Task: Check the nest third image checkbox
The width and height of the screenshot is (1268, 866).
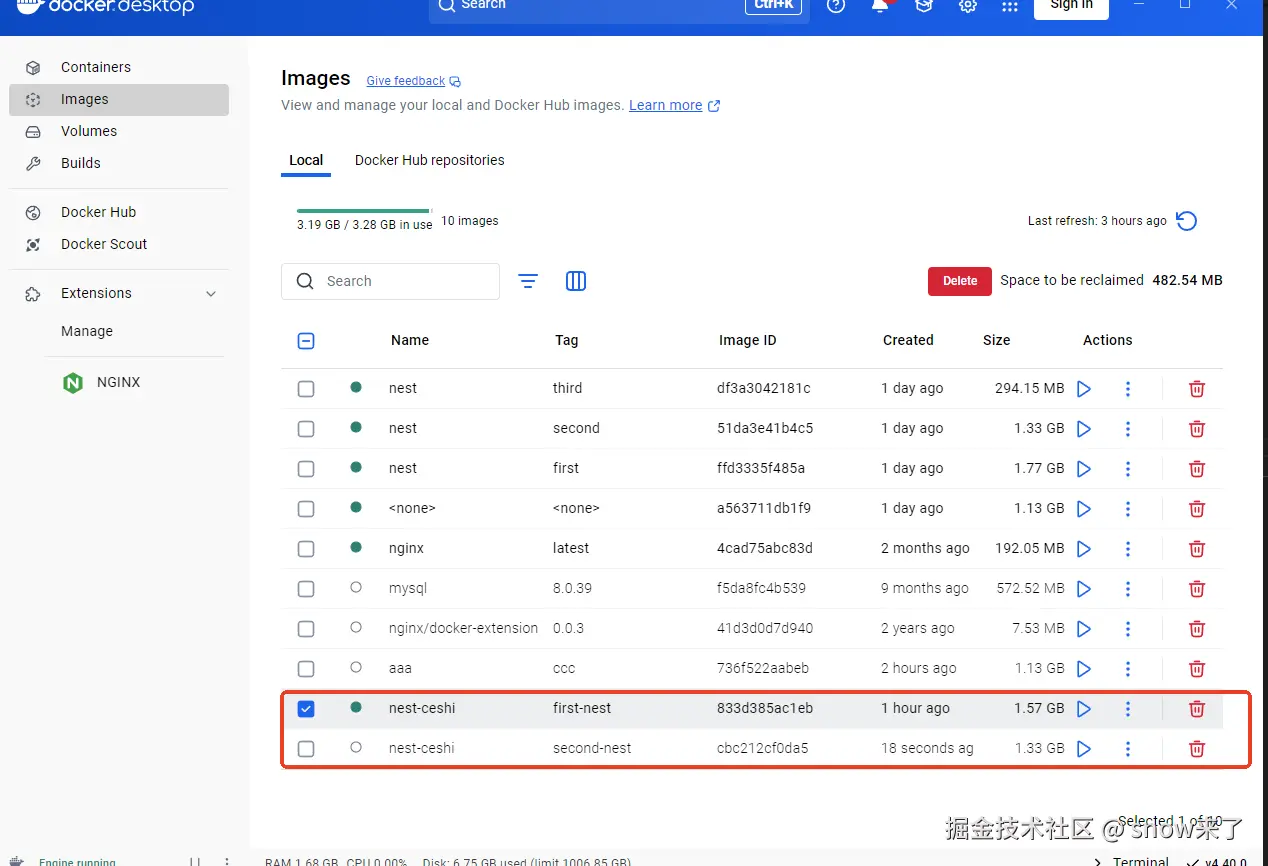Action: [306, 389]
